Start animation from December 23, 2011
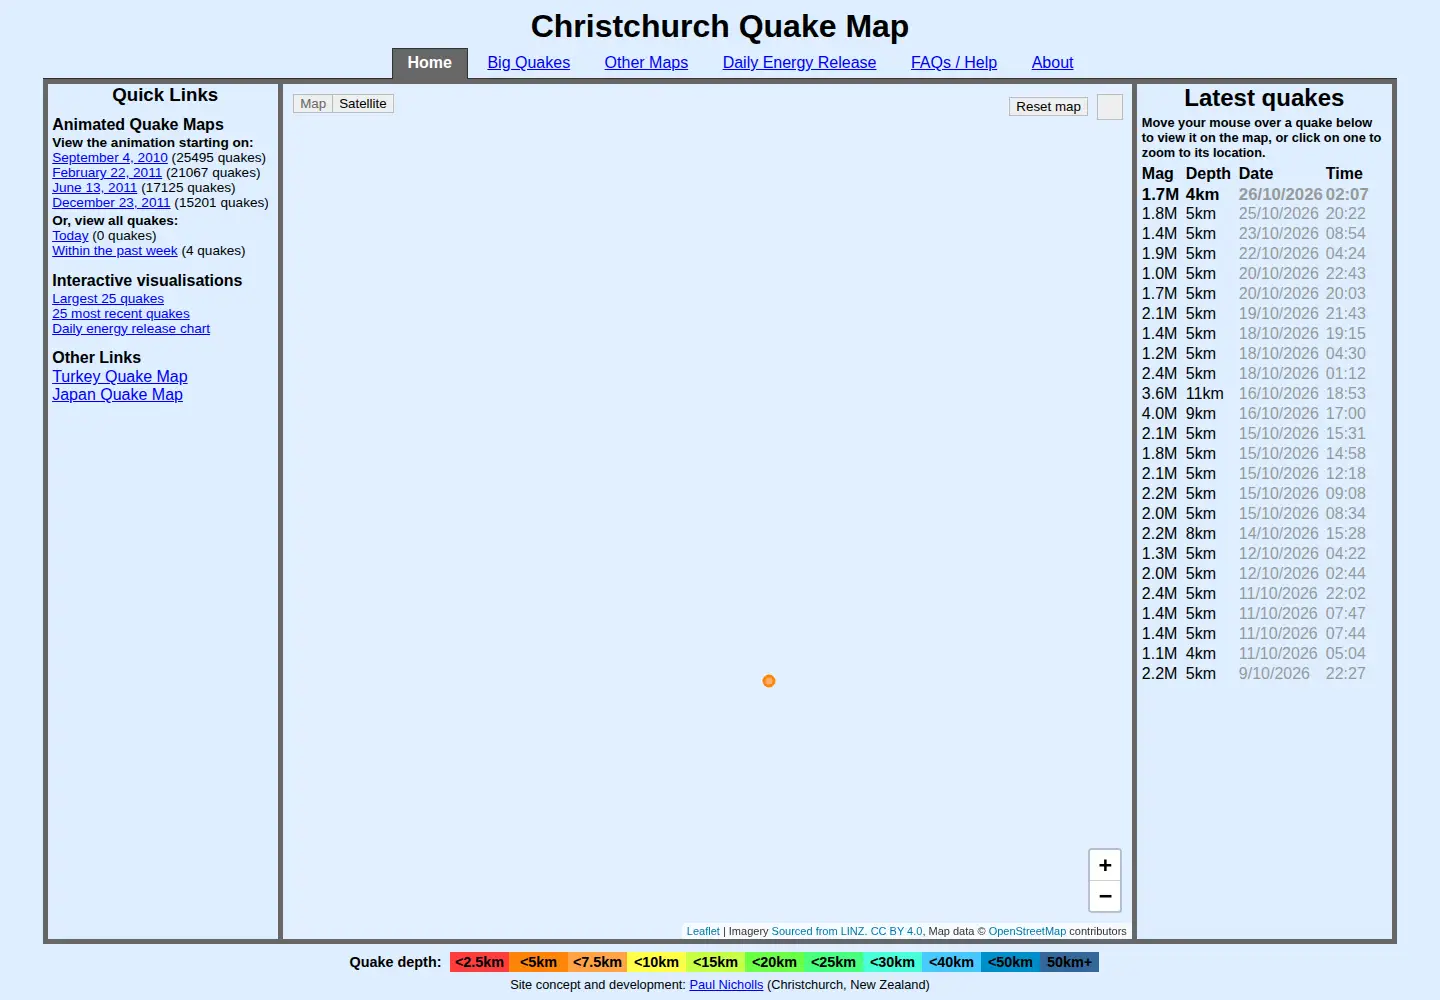The height and width of the screenshot is (1000, 1440). pyautogui.click(x=111, y=203)
